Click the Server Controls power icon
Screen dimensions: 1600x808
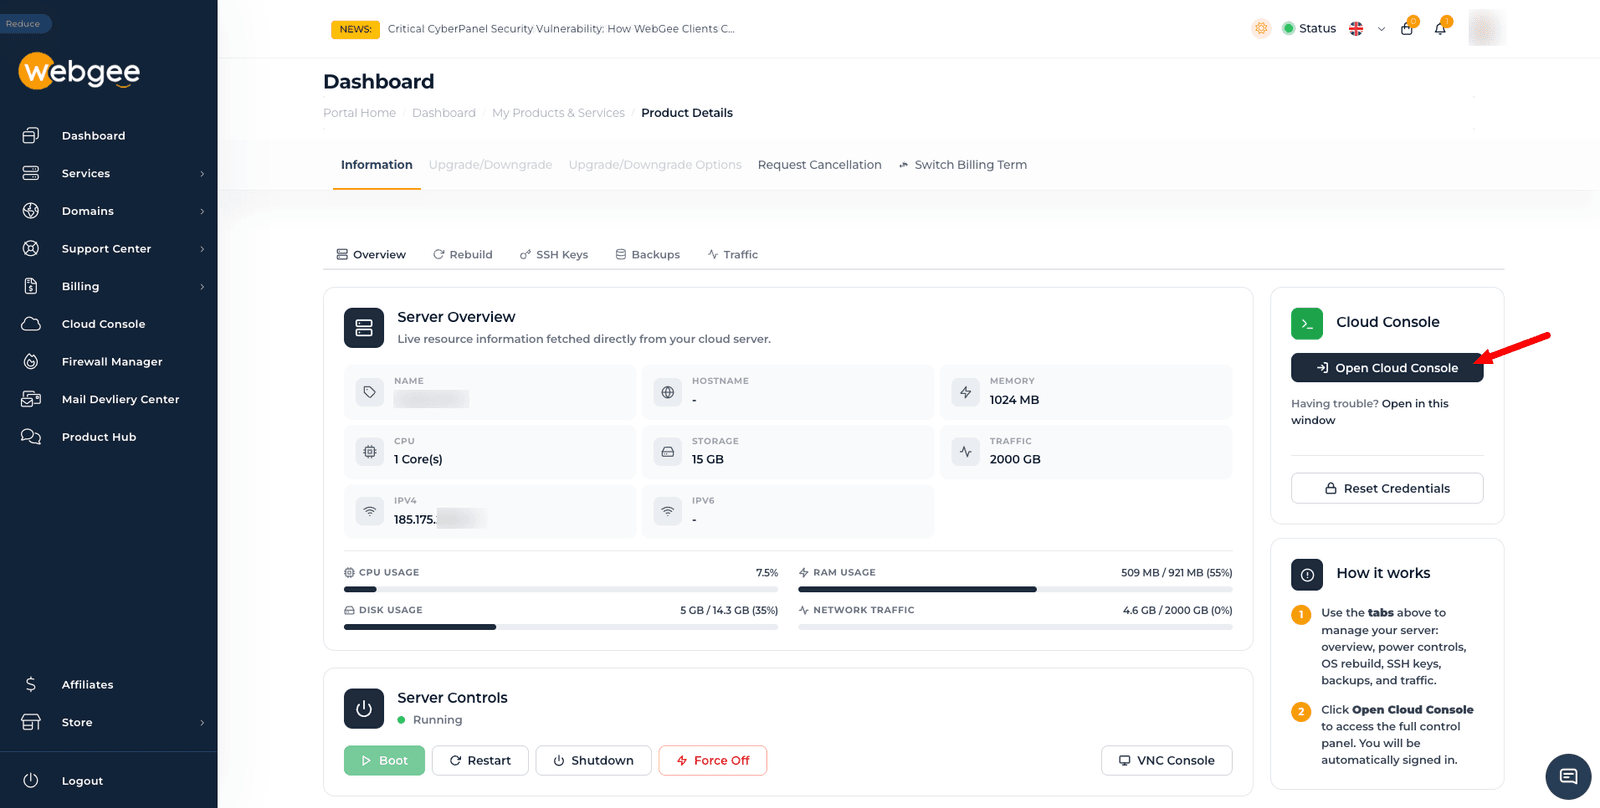pos(364,709)
